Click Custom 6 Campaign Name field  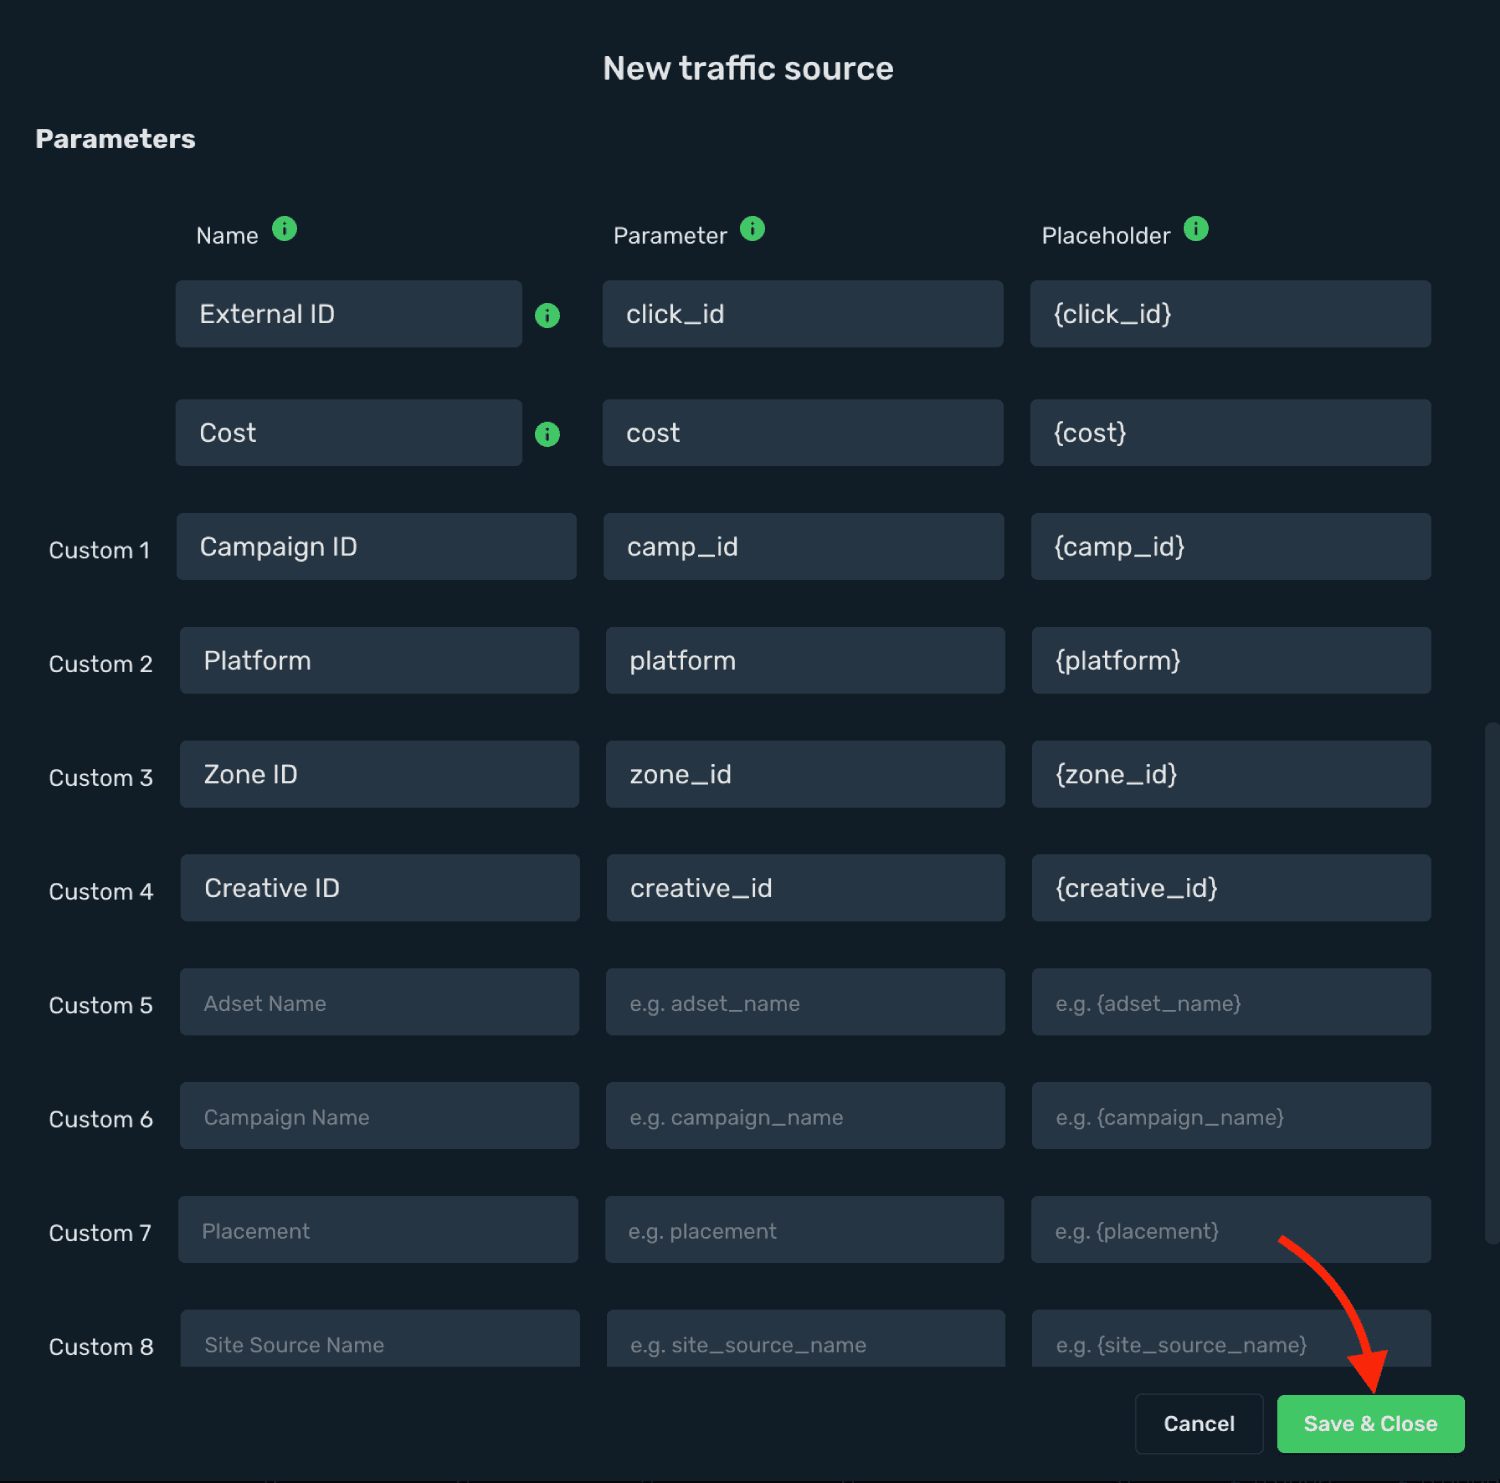(x=380, y=1116)
